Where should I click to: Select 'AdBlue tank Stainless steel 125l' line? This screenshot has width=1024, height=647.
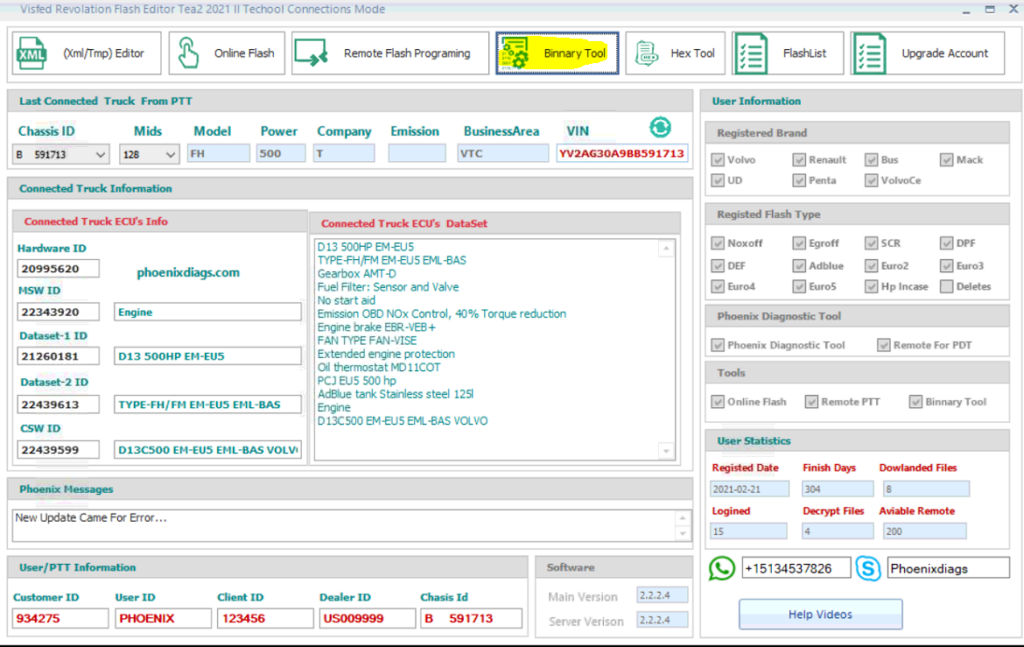[396, 394]
